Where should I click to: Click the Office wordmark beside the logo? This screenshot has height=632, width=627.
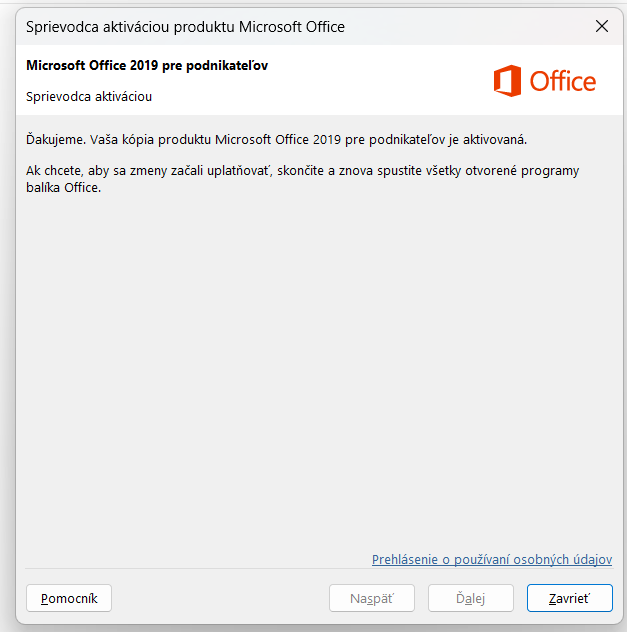point(562,81)
